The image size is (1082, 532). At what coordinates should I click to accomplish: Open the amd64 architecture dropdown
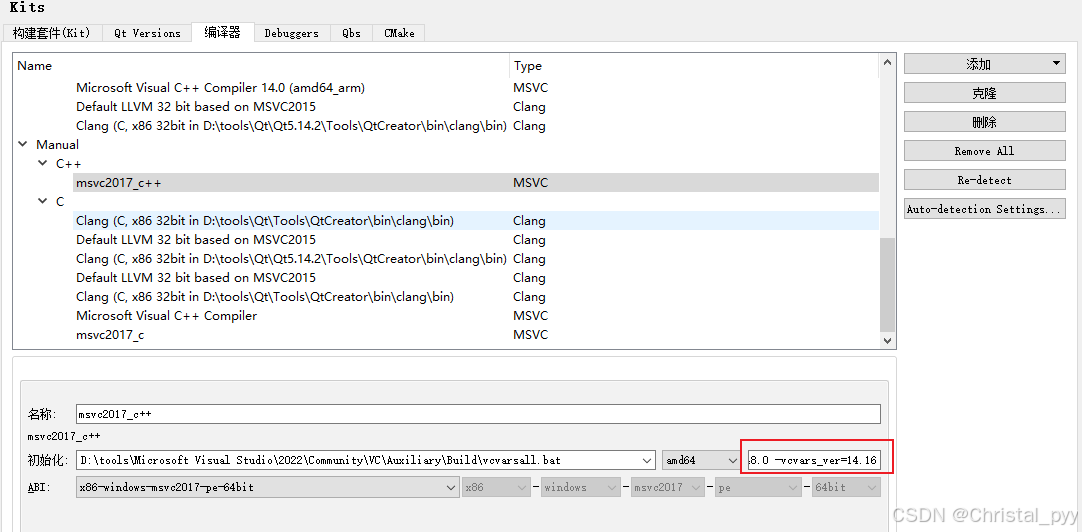point(700,460)
